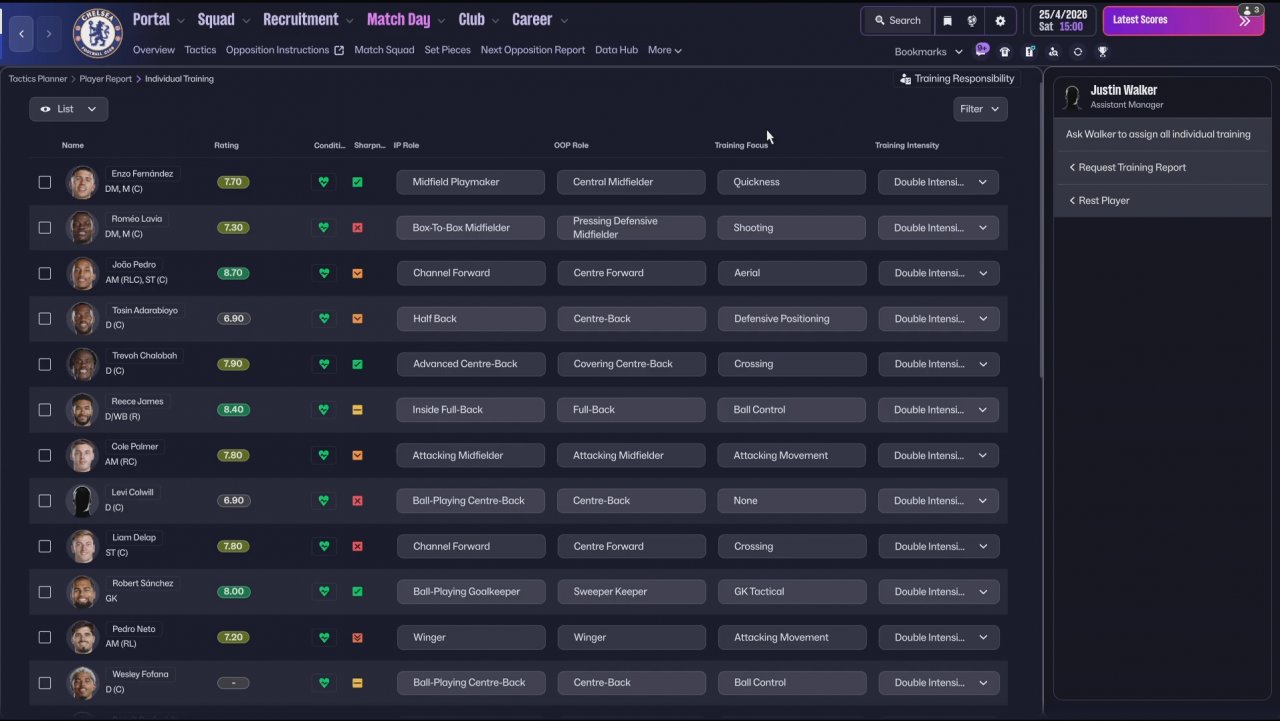Click Cole Palmer's condition heart icon
Viewport: 1280px width, 721px height.
[x=323, y=455]
